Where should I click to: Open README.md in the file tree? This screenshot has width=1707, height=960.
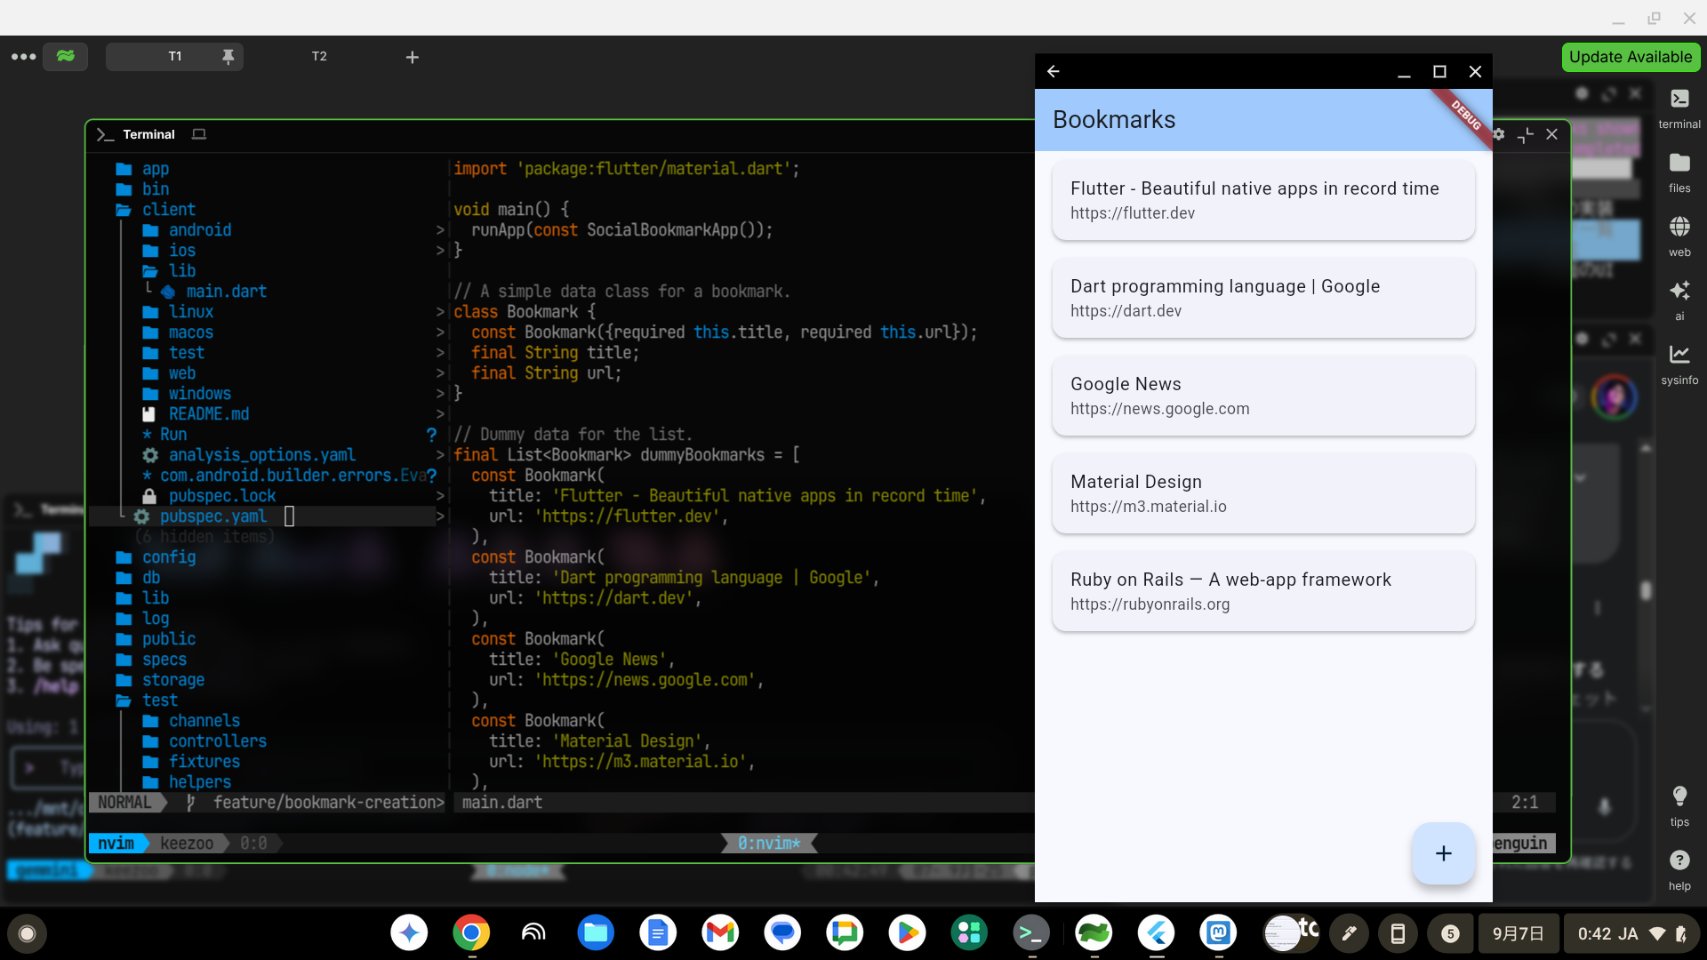coord(196,414)
